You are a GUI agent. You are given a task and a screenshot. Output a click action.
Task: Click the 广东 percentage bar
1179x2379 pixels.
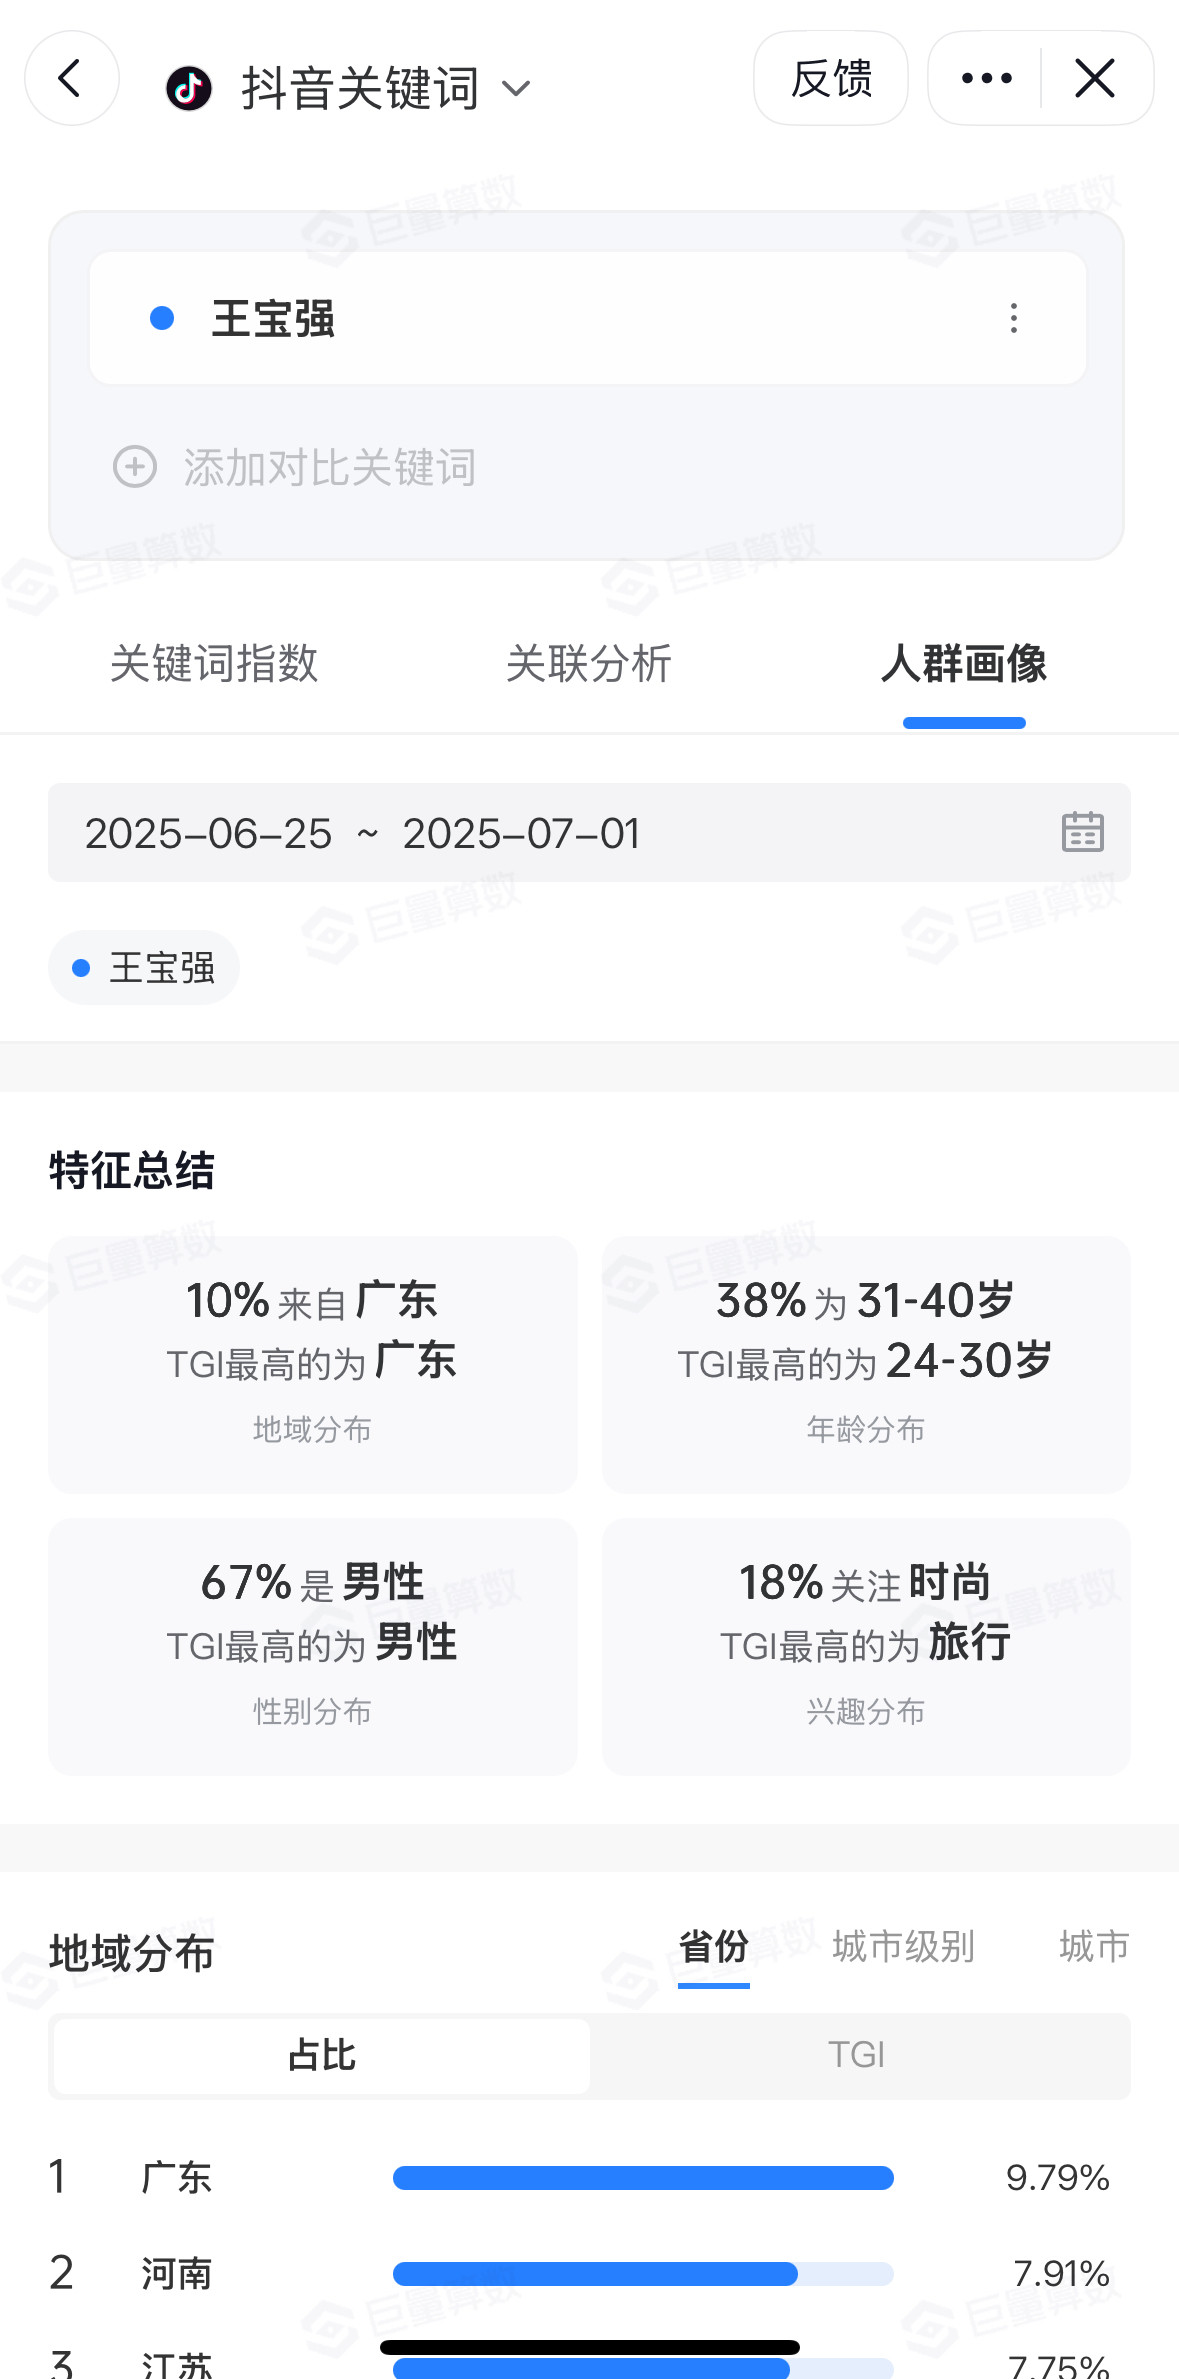[643, 2177]
